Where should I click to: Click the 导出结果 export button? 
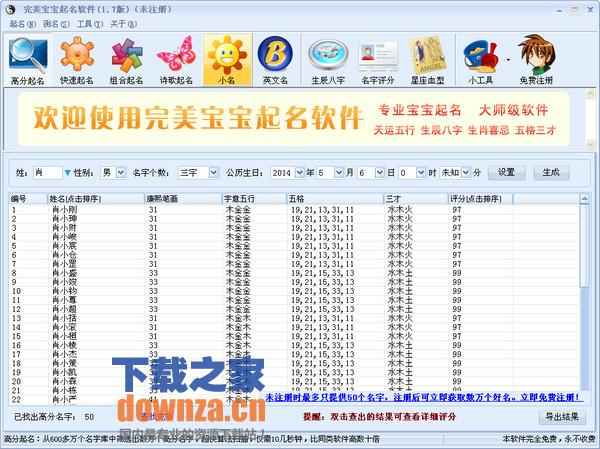pos(562,417)
